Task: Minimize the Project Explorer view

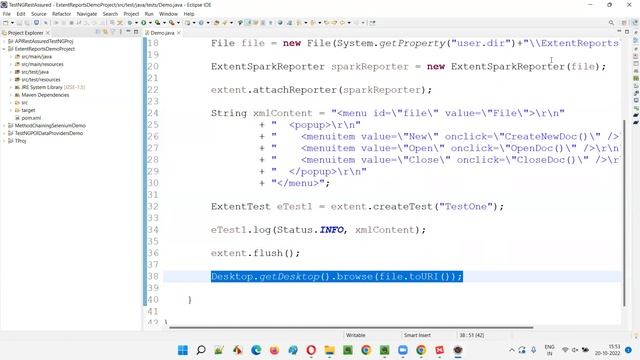Action: (128, 32)
